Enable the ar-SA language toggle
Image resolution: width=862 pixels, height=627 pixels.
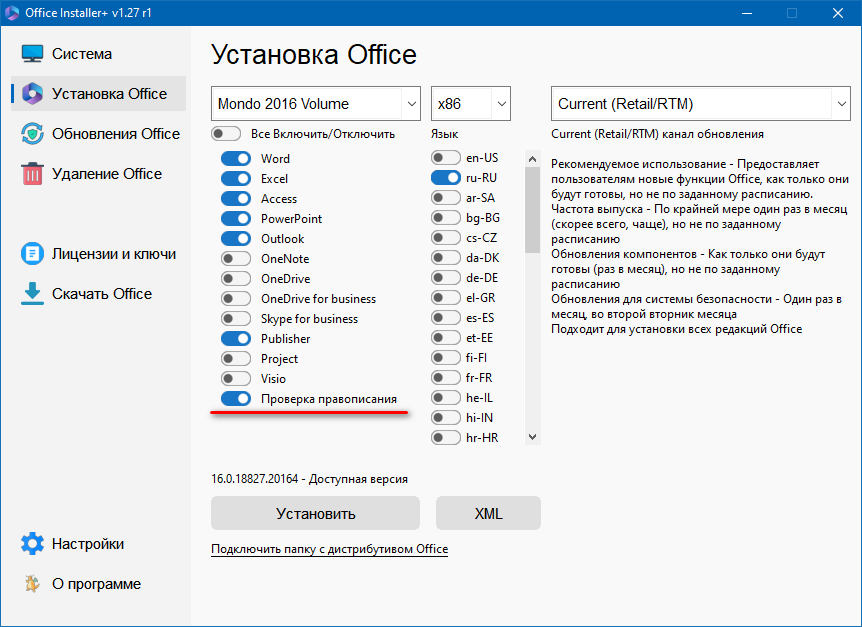446,198
